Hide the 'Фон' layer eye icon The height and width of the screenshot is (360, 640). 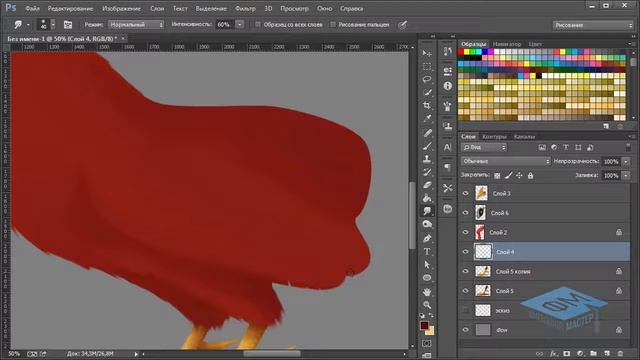[465, 330]
